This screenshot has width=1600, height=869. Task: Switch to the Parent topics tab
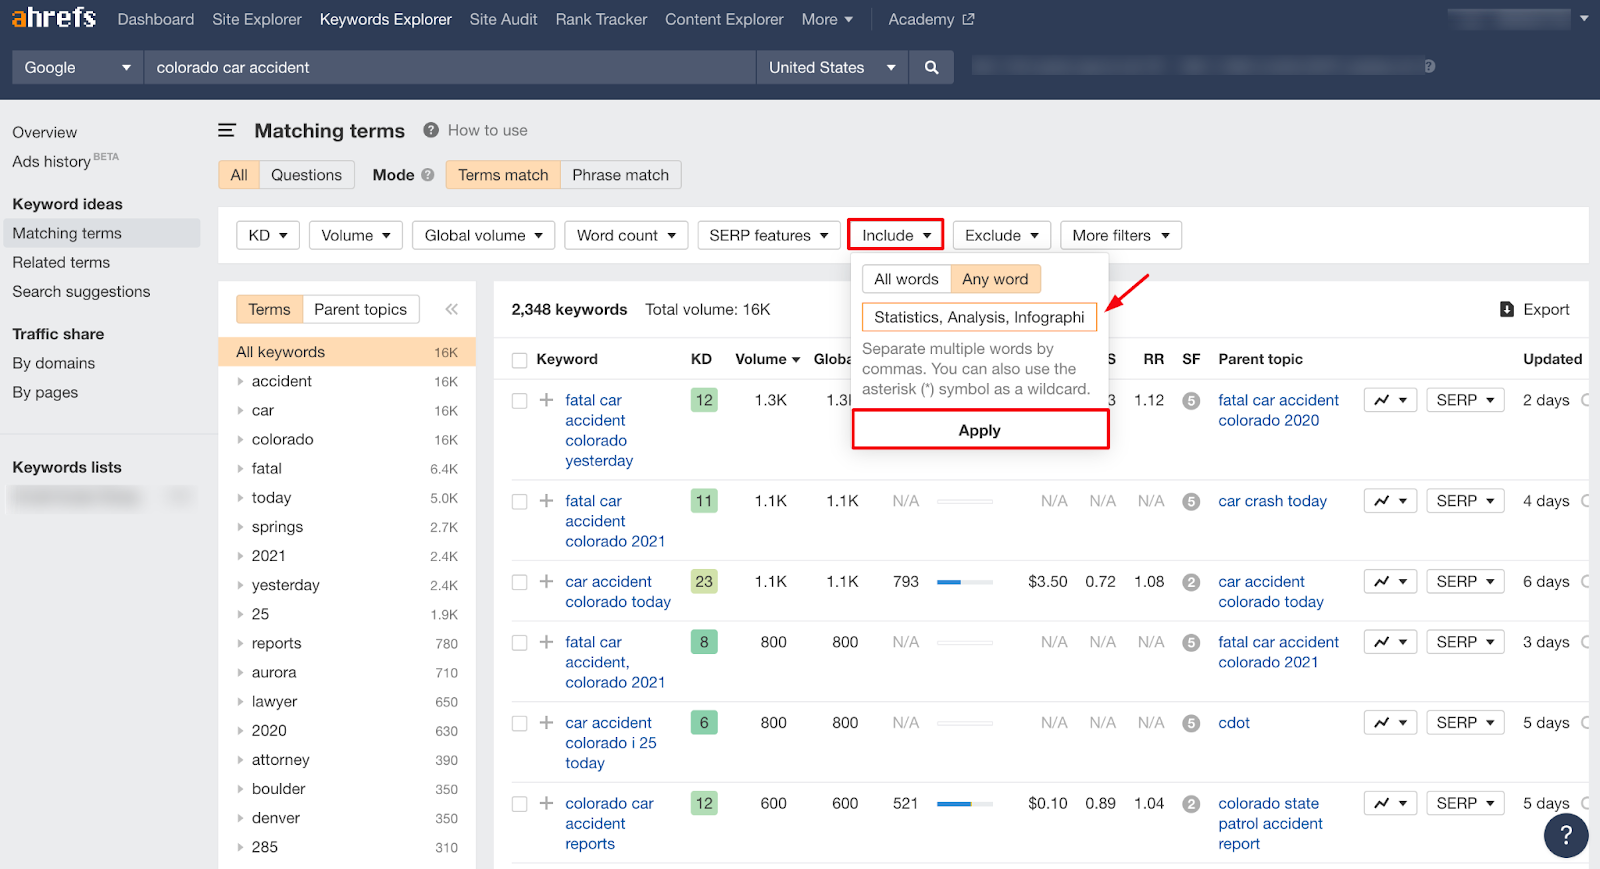point(360,309)
